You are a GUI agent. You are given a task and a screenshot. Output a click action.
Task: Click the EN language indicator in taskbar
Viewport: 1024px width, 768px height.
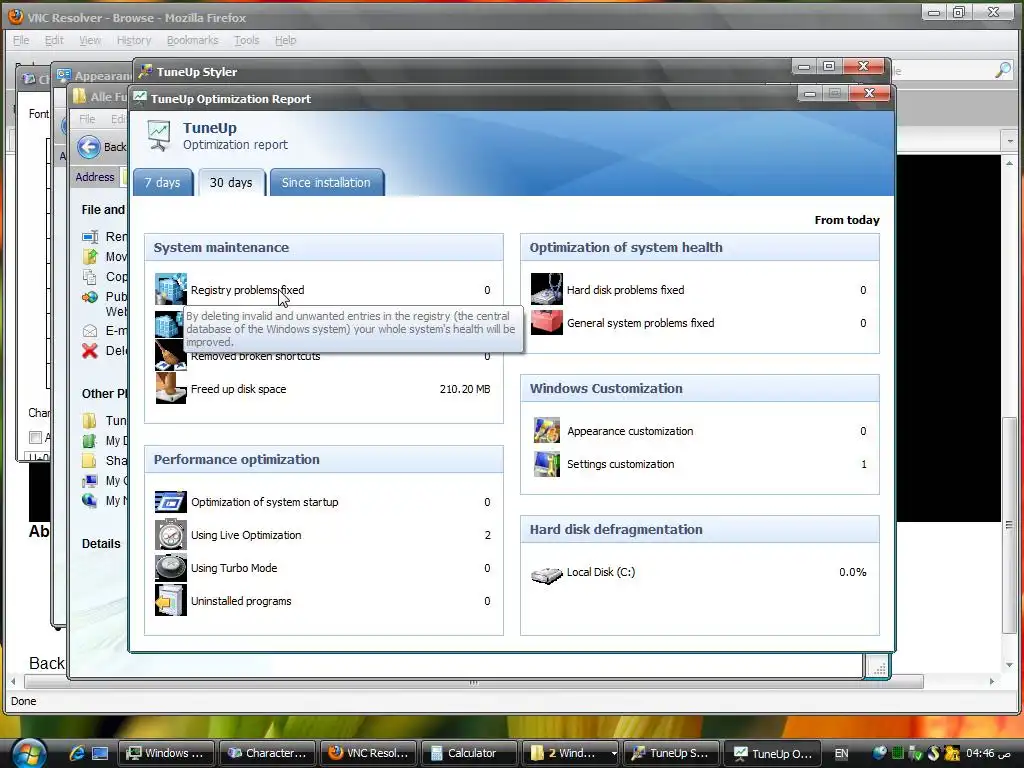click(x=842, y=753)
